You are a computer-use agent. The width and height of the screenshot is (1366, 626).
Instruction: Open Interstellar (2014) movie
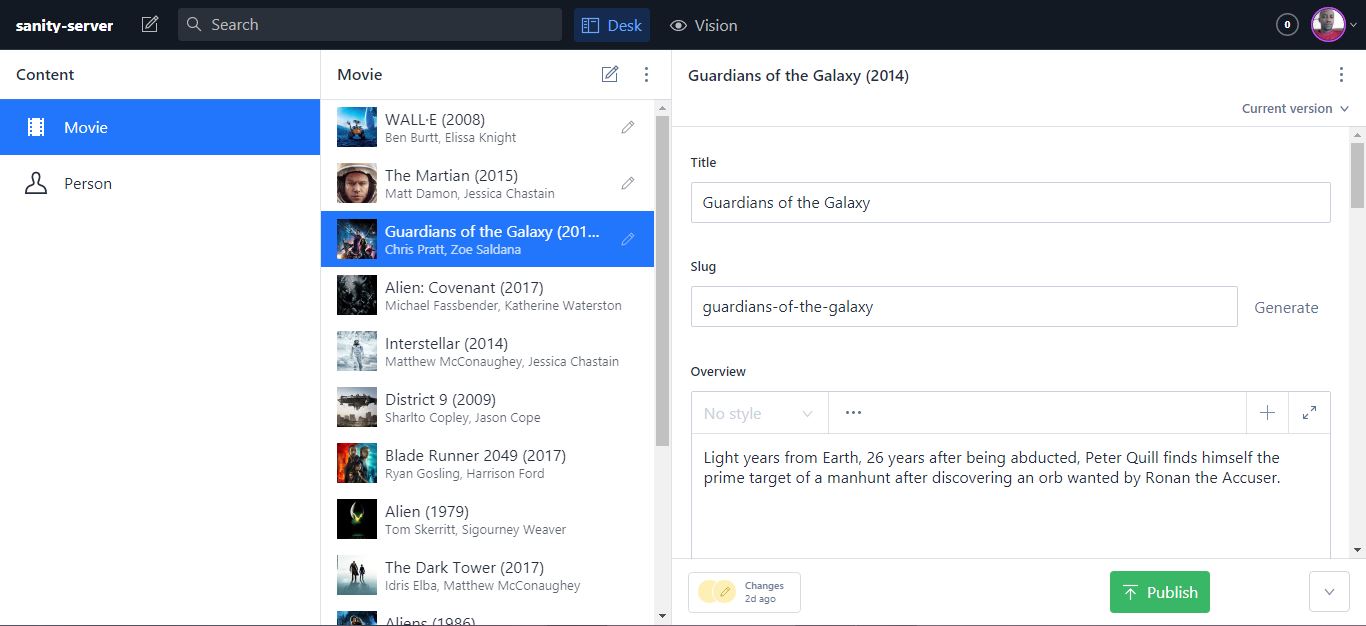488,351
